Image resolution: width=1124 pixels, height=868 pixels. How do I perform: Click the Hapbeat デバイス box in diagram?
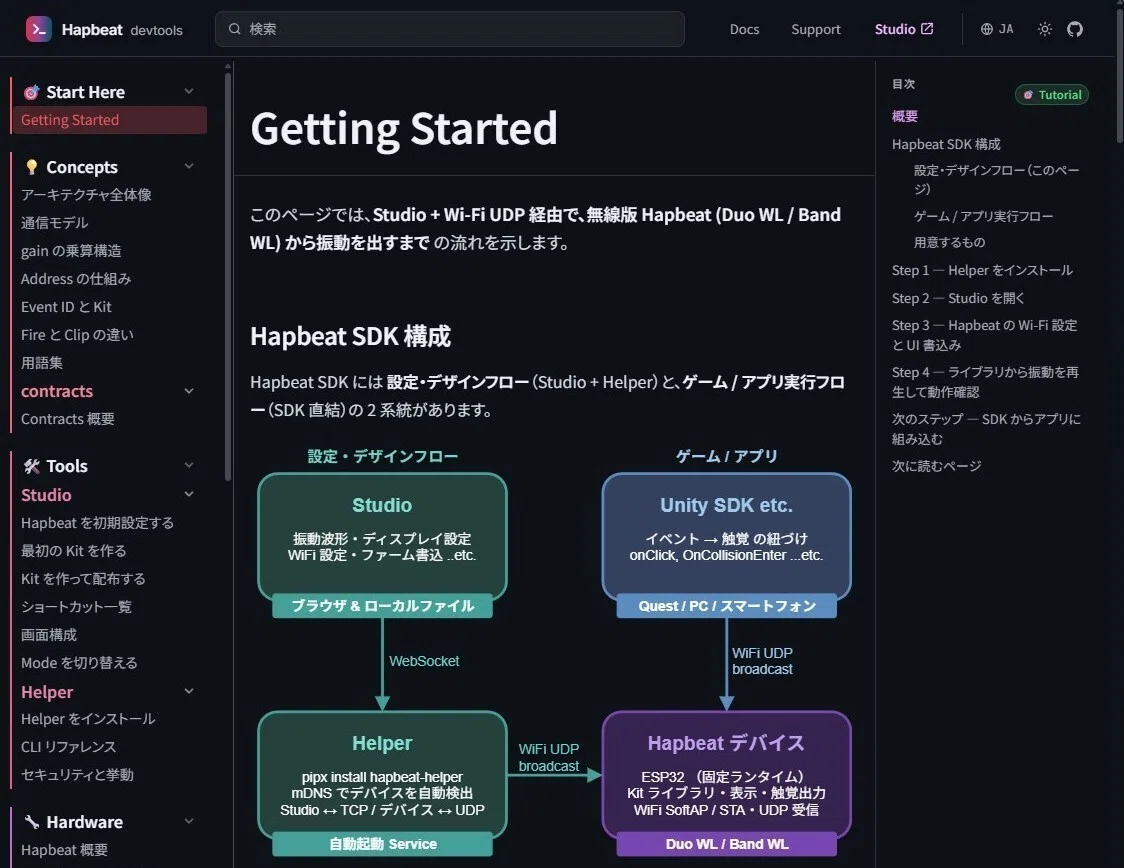click(x=726, y=775)
